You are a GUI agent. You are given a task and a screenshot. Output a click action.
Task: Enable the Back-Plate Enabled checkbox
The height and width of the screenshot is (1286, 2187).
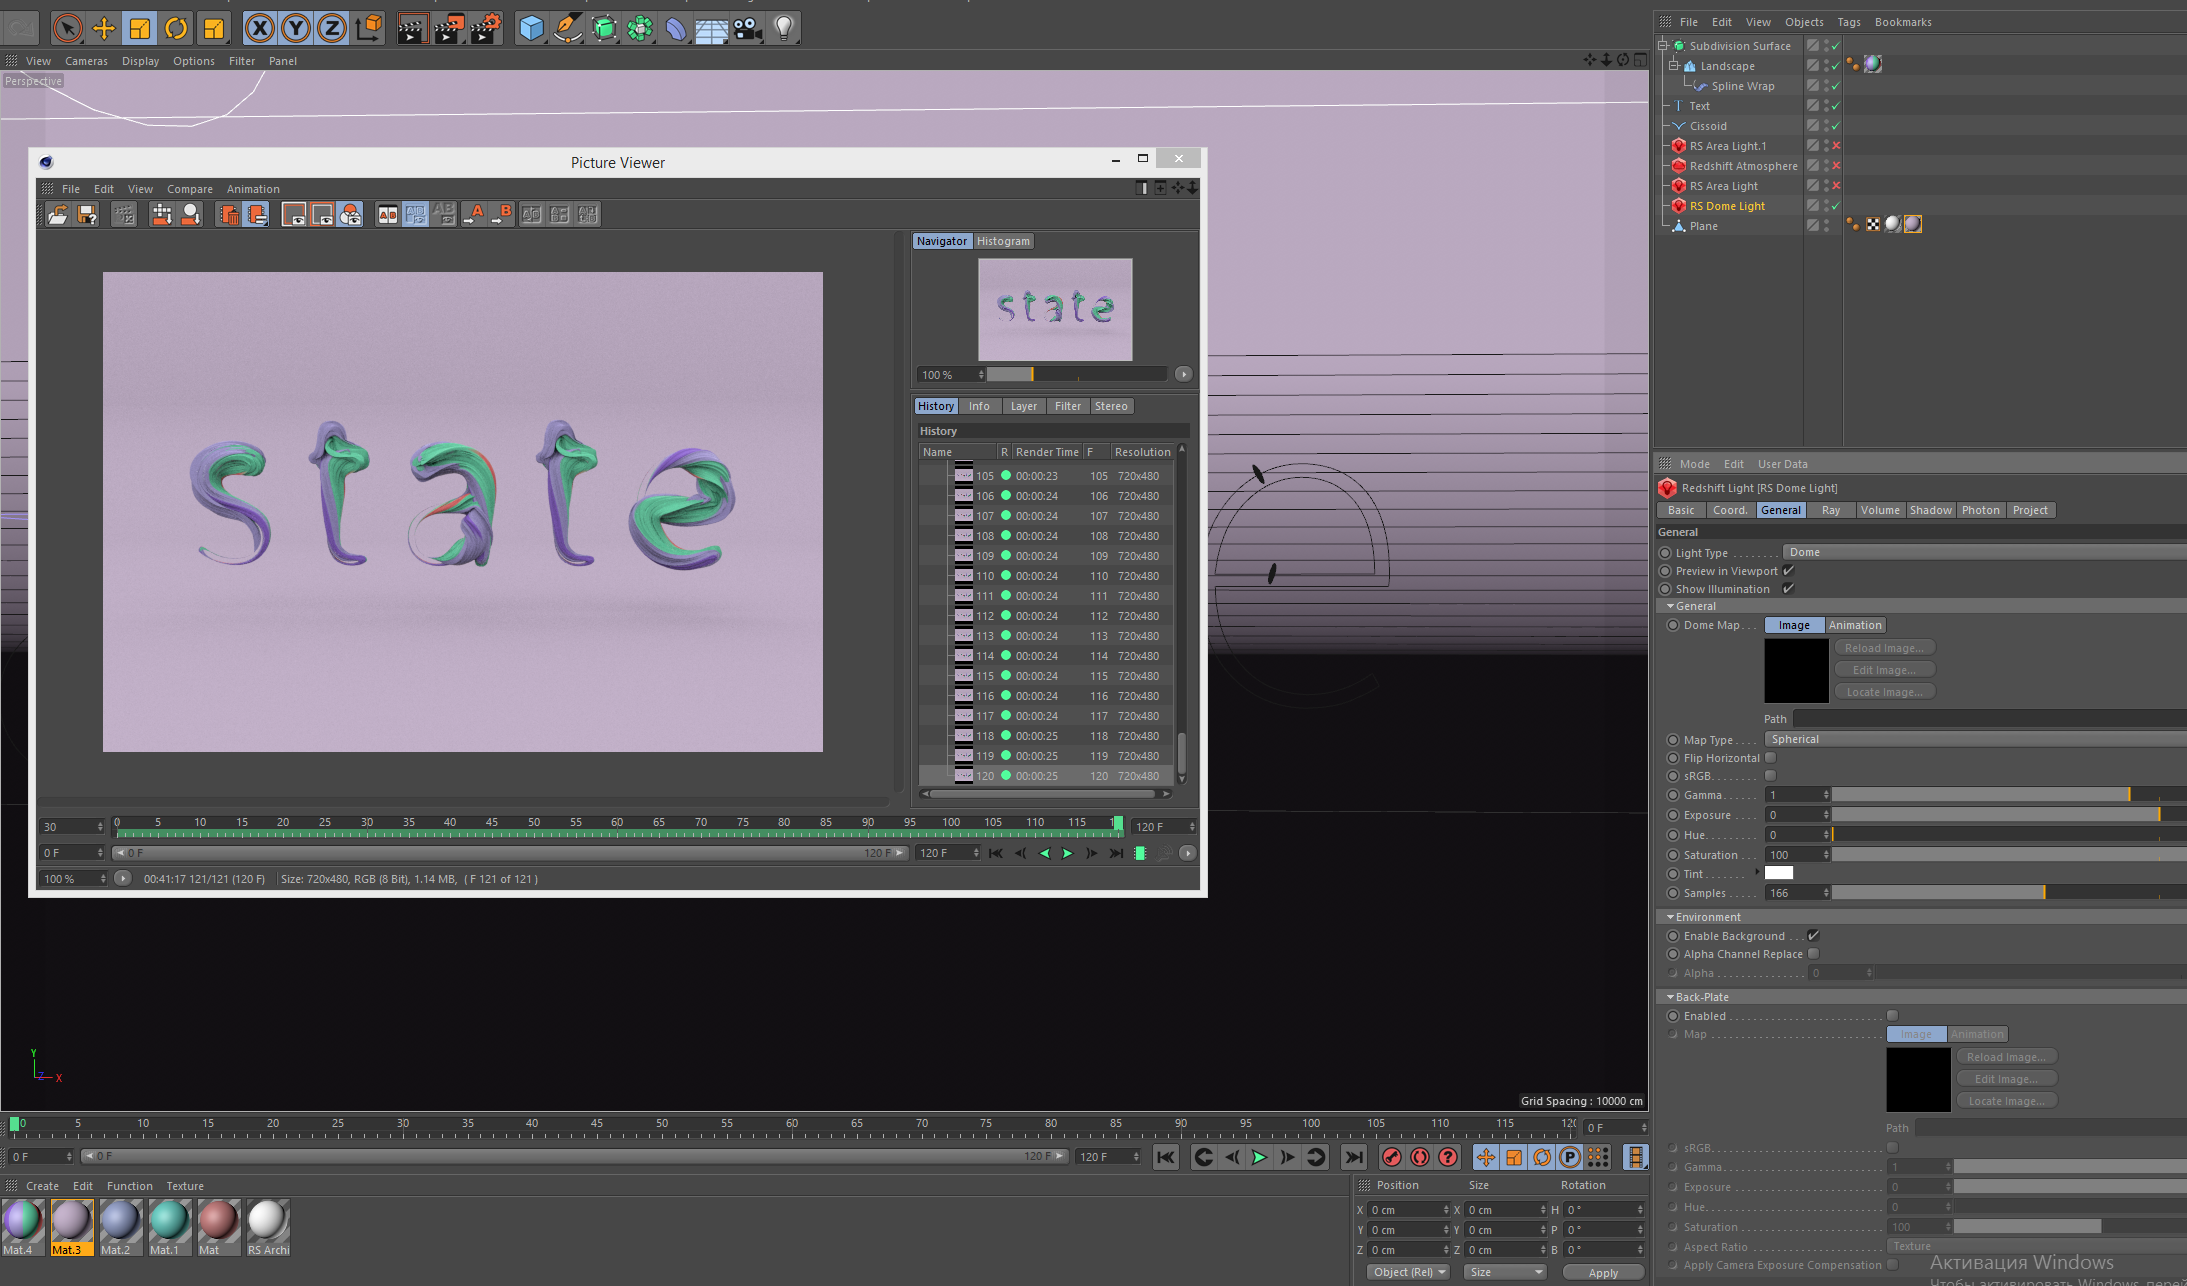pyautogui.click(x=1892, y=1016)
